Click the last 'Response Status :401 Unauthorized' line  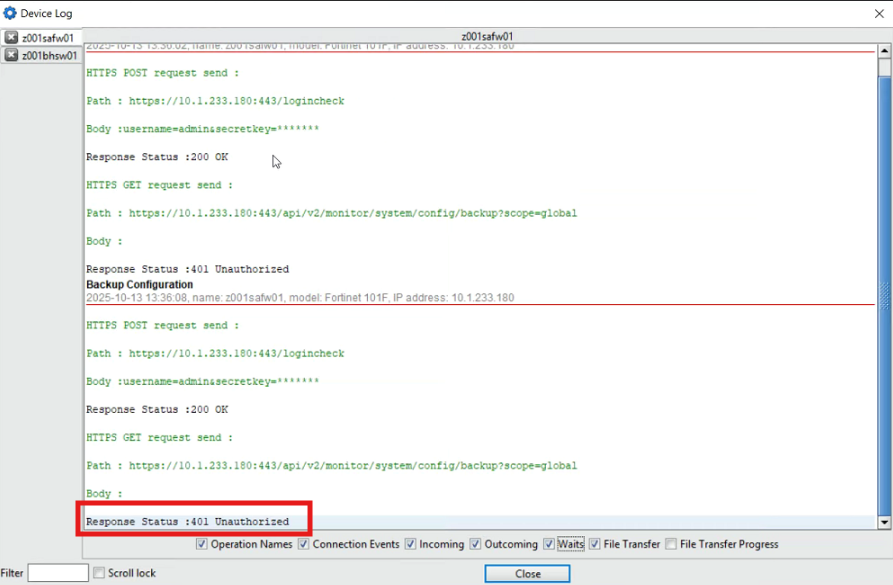[187, 521]
